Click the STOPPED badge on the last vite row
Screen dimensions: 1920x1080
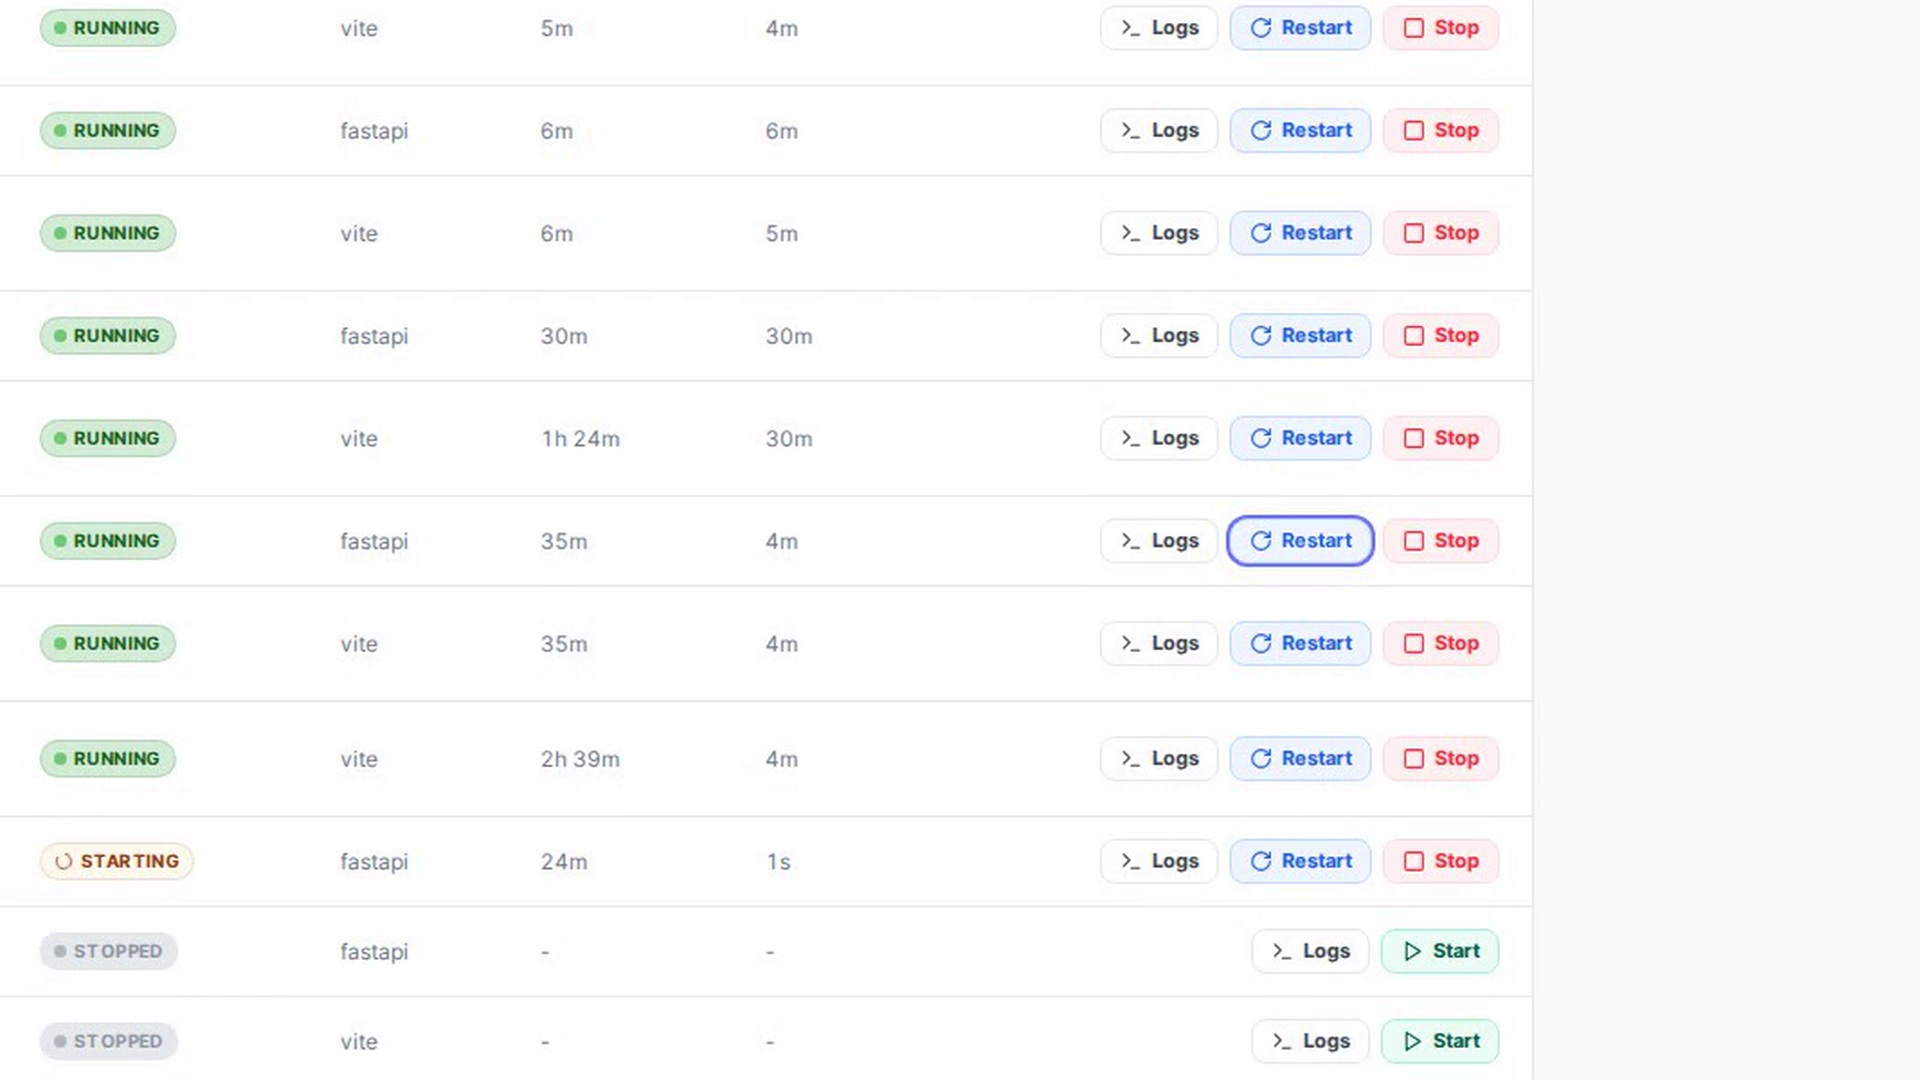(x=109, y=1041)
